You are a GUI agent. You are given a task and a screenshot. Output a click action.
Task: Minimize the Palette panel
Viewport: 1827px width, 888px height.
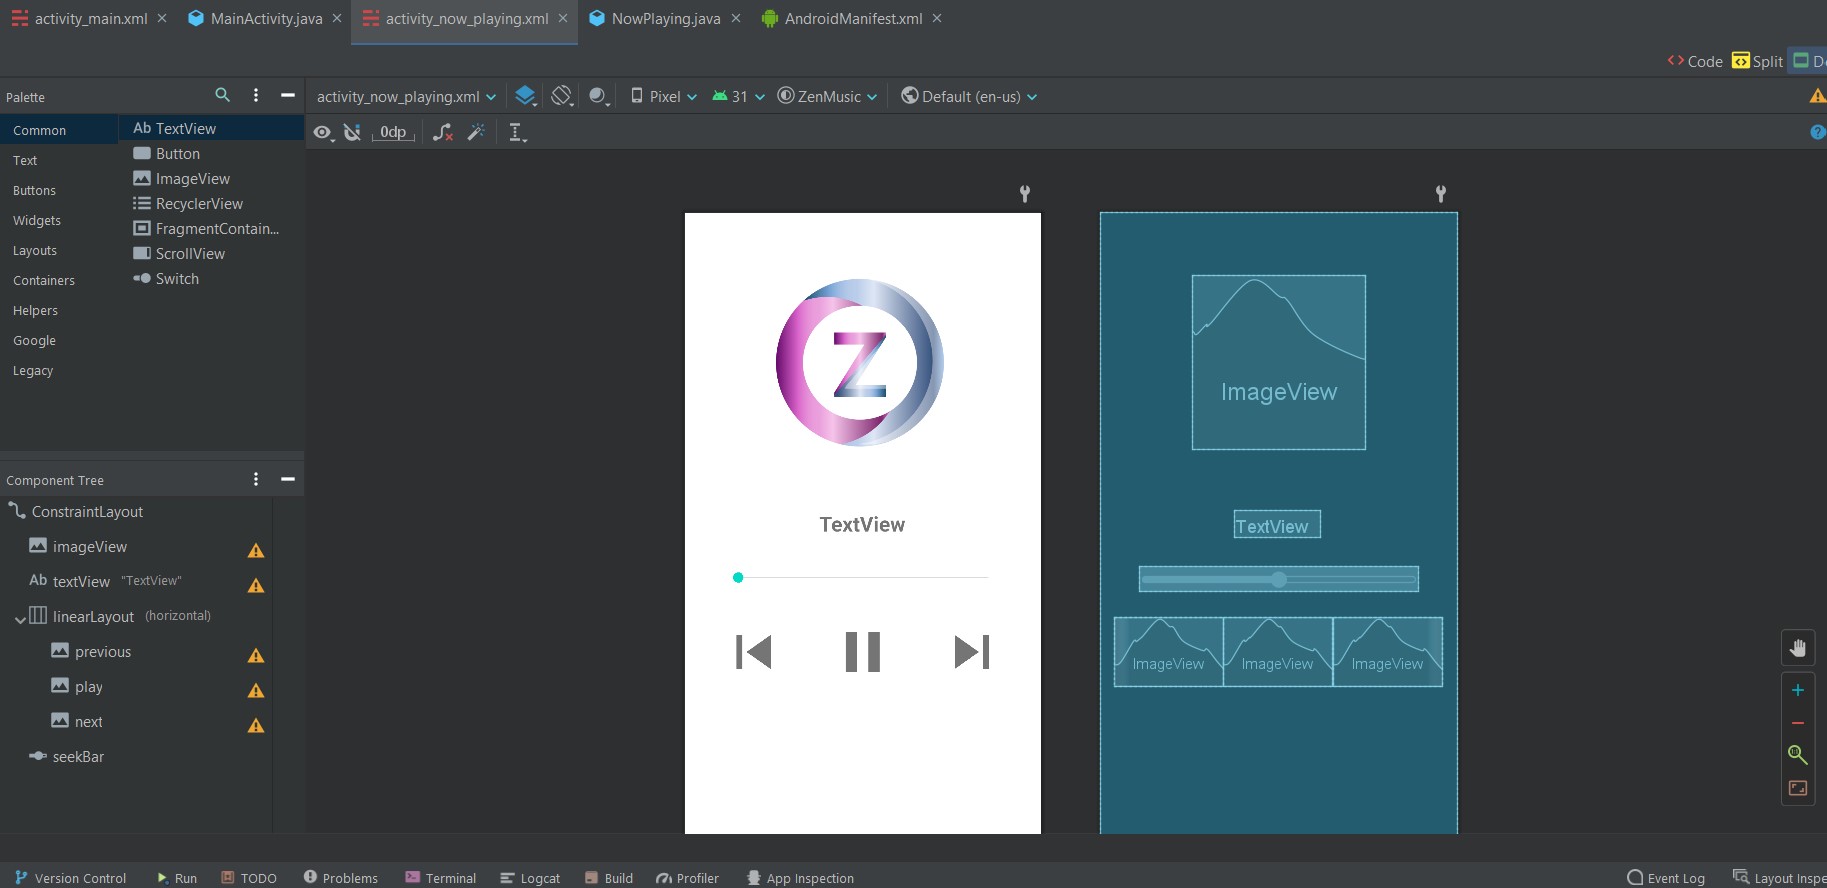click(x=288, y=95)
